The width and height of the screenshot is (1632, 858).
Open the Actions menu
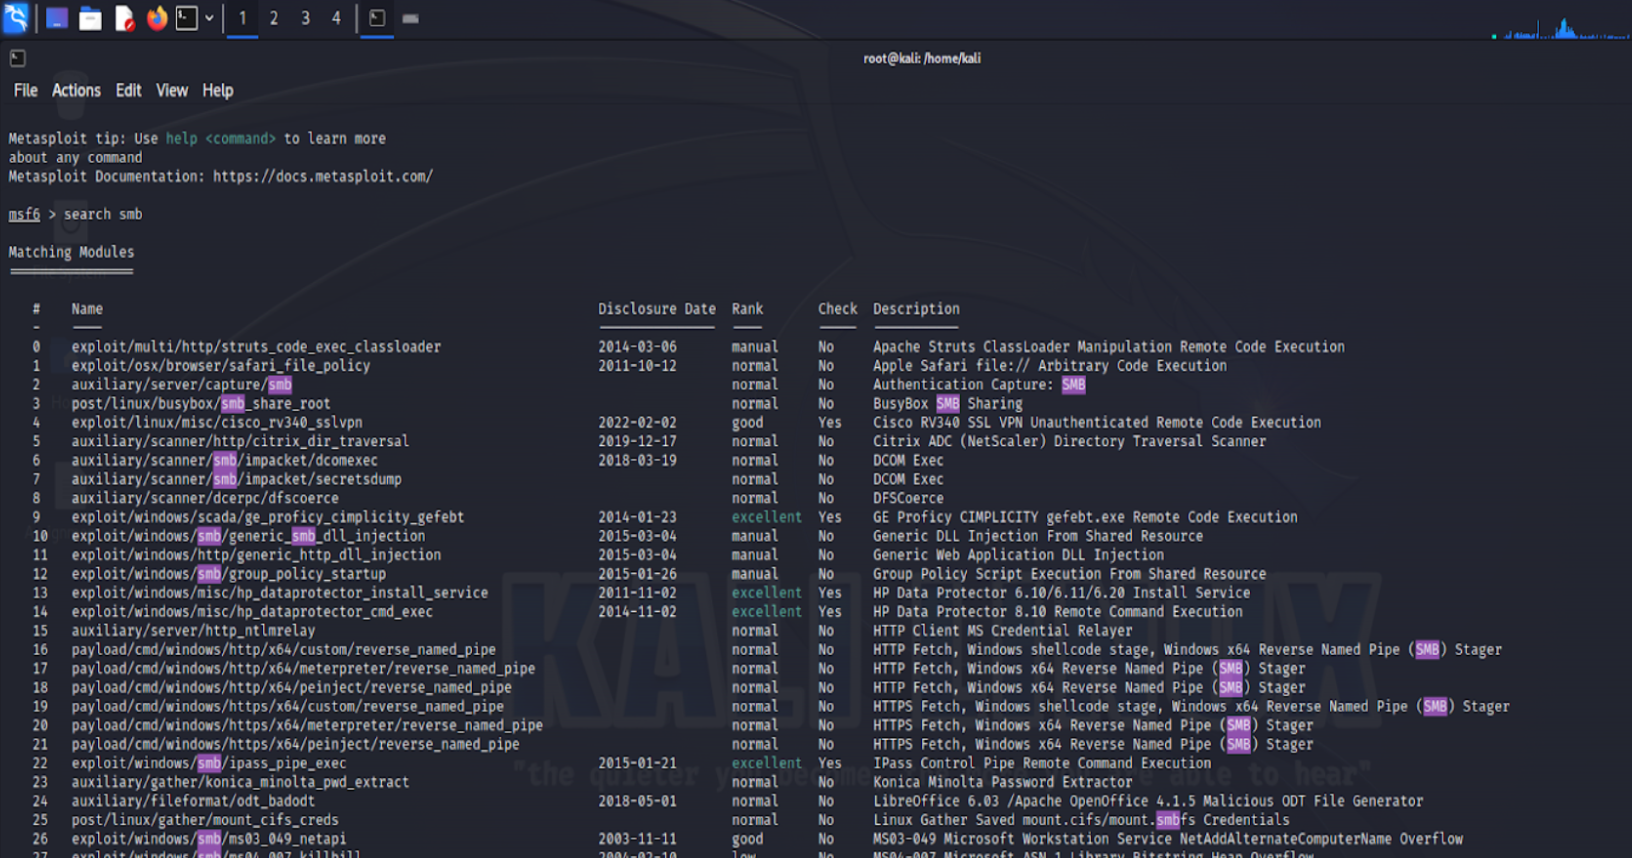[x=76, y=91]
